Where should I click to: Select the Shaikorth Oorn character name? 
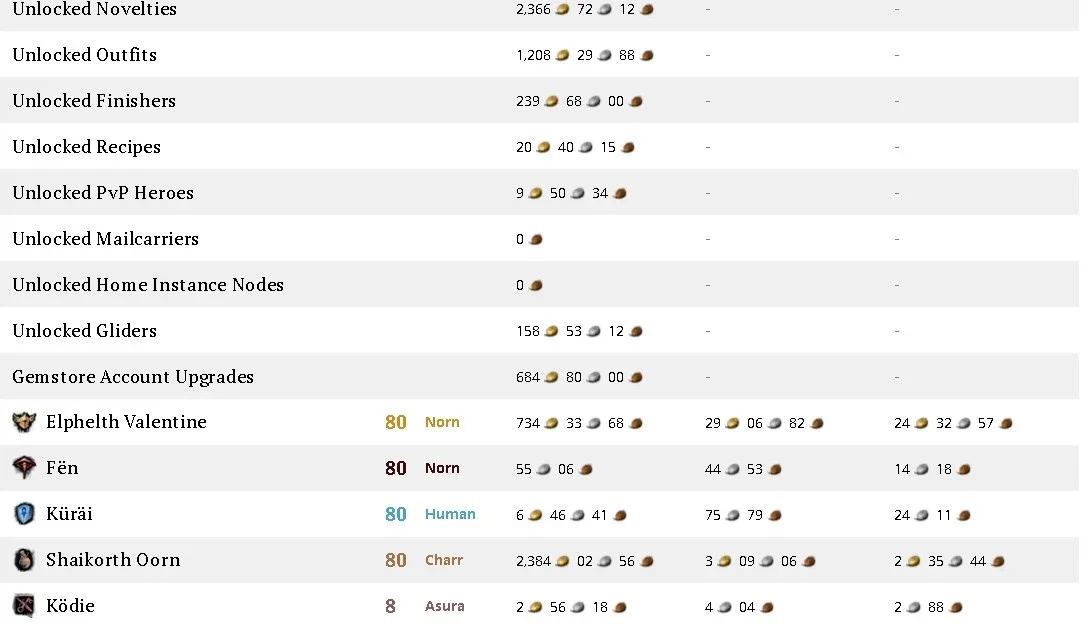click(x=113, y=560)
